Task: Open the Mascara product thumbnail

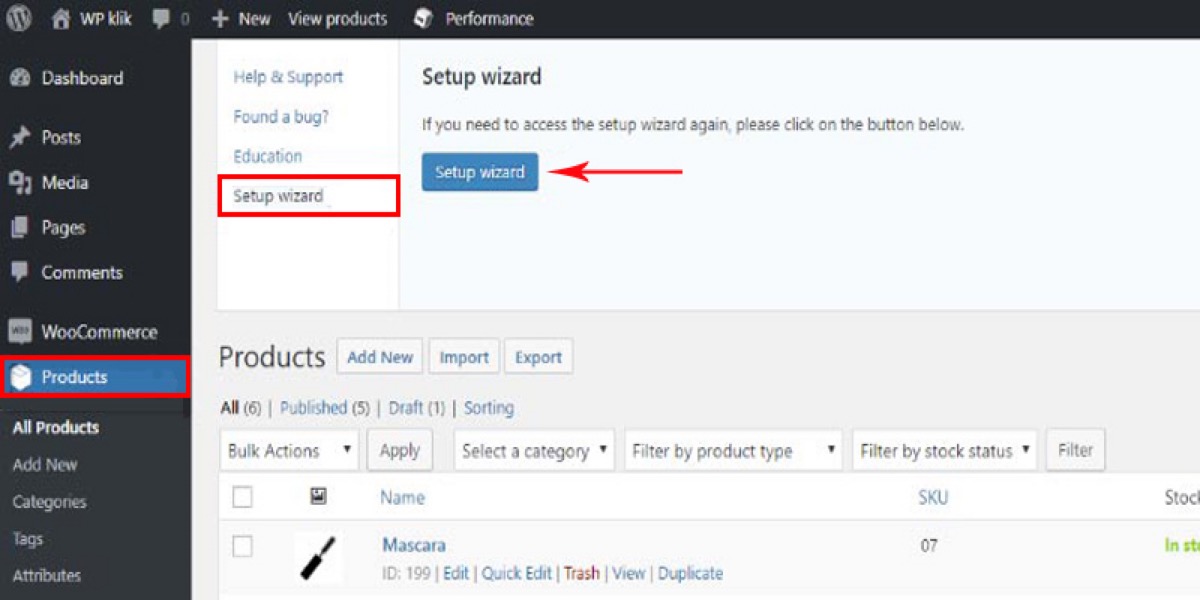Action: tap(319, 558)
